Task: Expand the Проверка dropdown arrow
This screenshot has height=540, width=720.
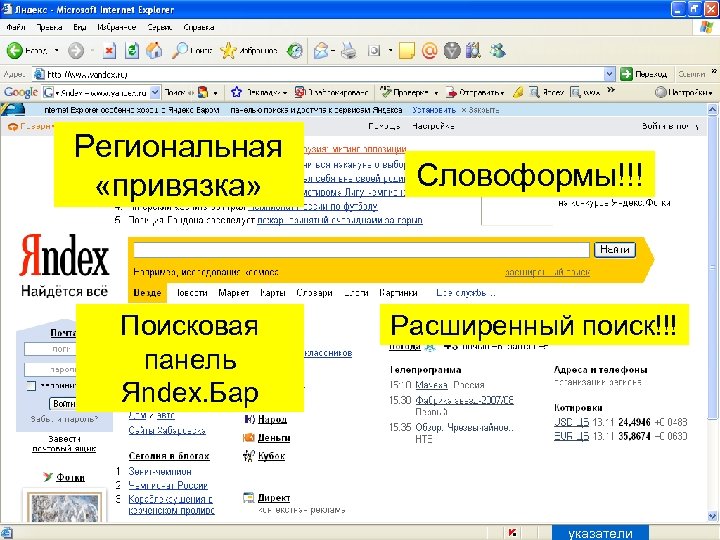Action: pos(436,93)
